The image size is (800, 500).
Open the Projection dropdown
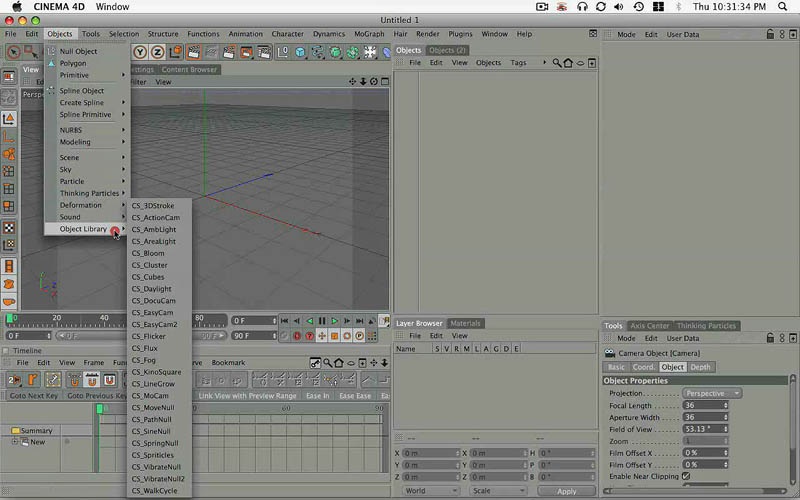pyautogui.click(x=712, y=393)
